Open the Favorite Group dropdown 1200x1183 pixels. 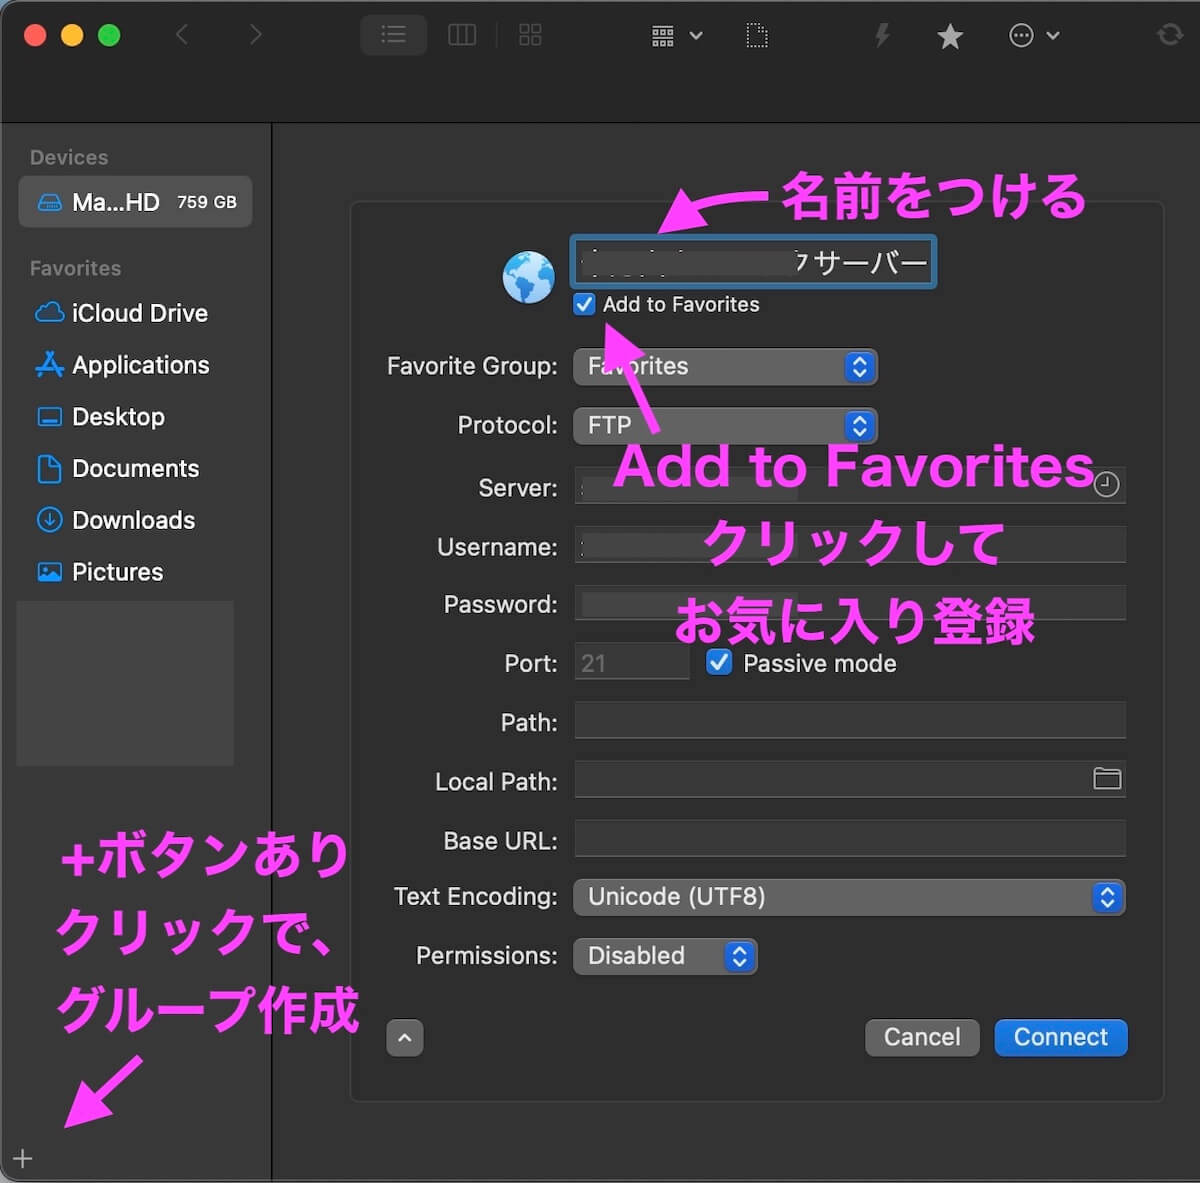725,366
